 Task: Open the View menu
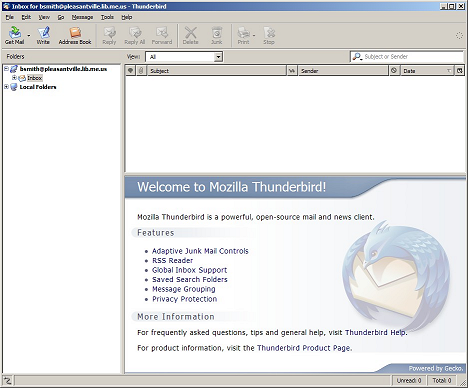(x=44, y=17)
